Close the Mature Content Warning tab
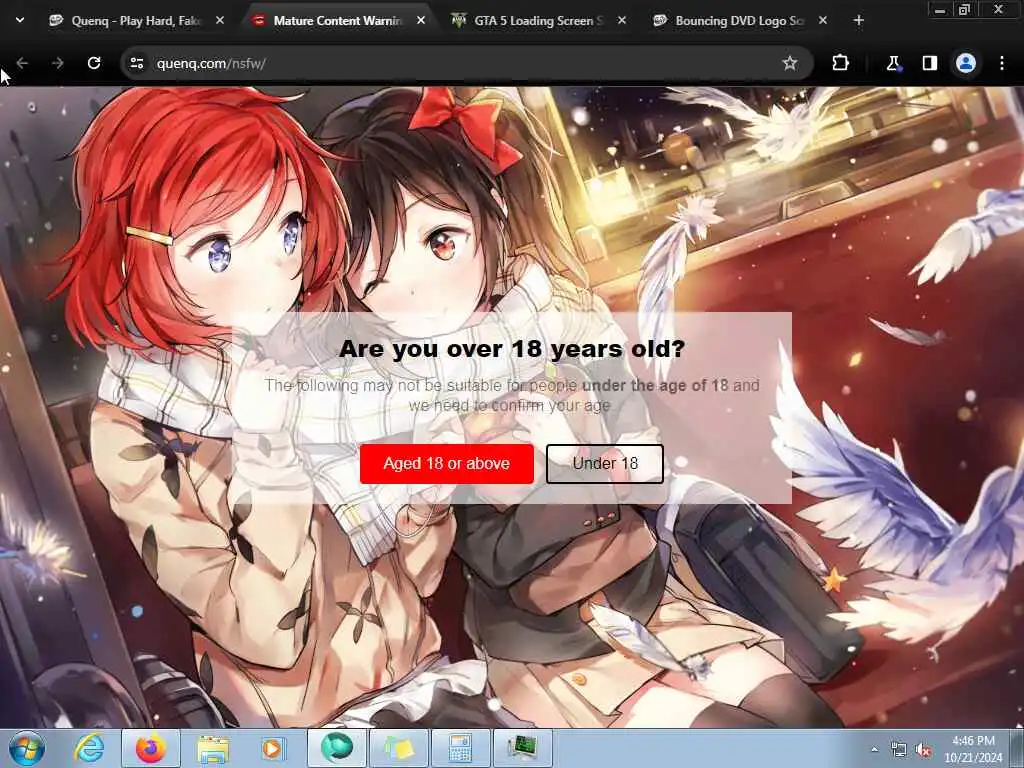This screenshot has height=768, width=1024. tap(421, 21)
